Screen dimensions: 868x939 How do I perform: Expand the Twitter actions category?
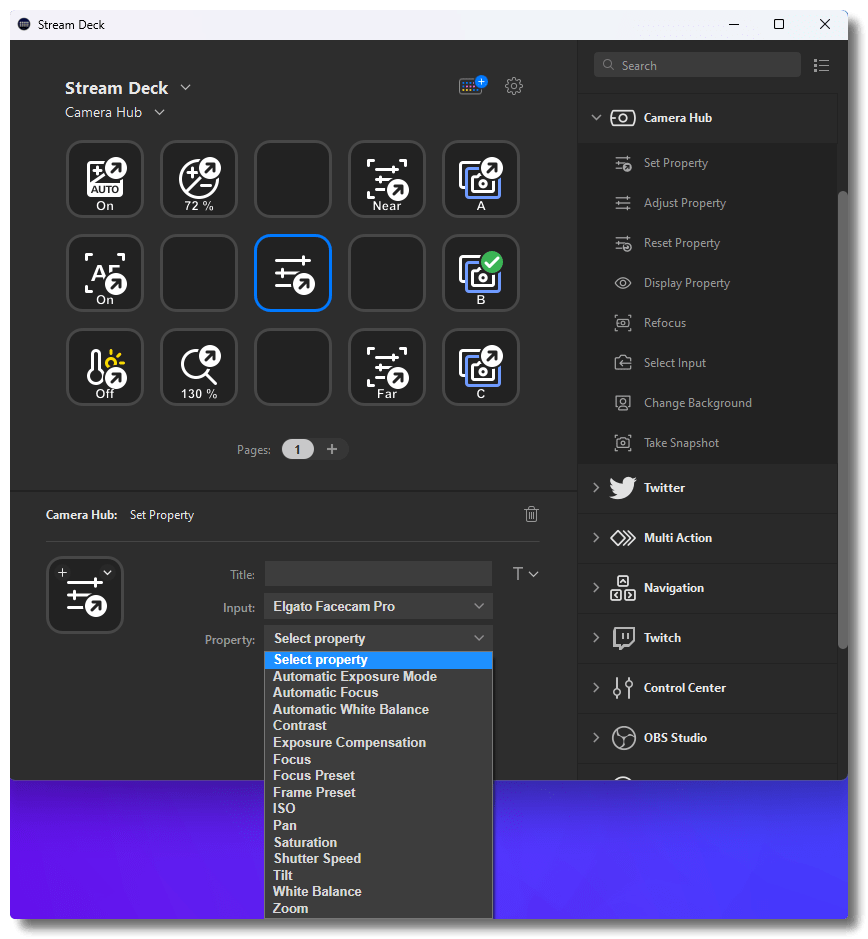coord(662,488)
